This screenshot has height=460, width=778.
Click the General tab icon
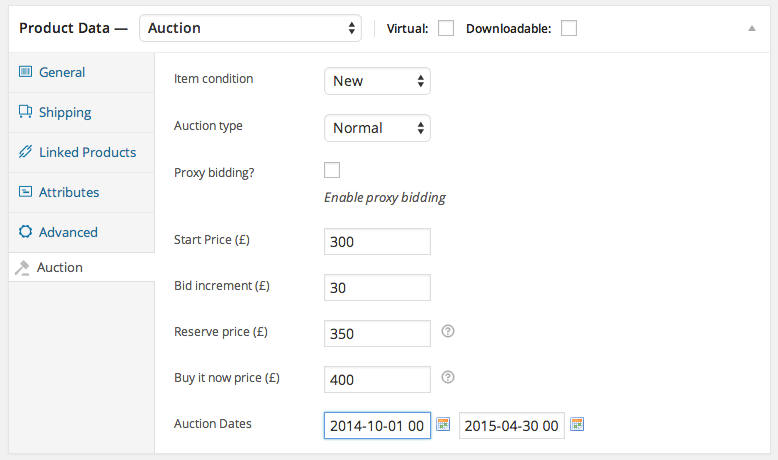click(x=26, y=72)
